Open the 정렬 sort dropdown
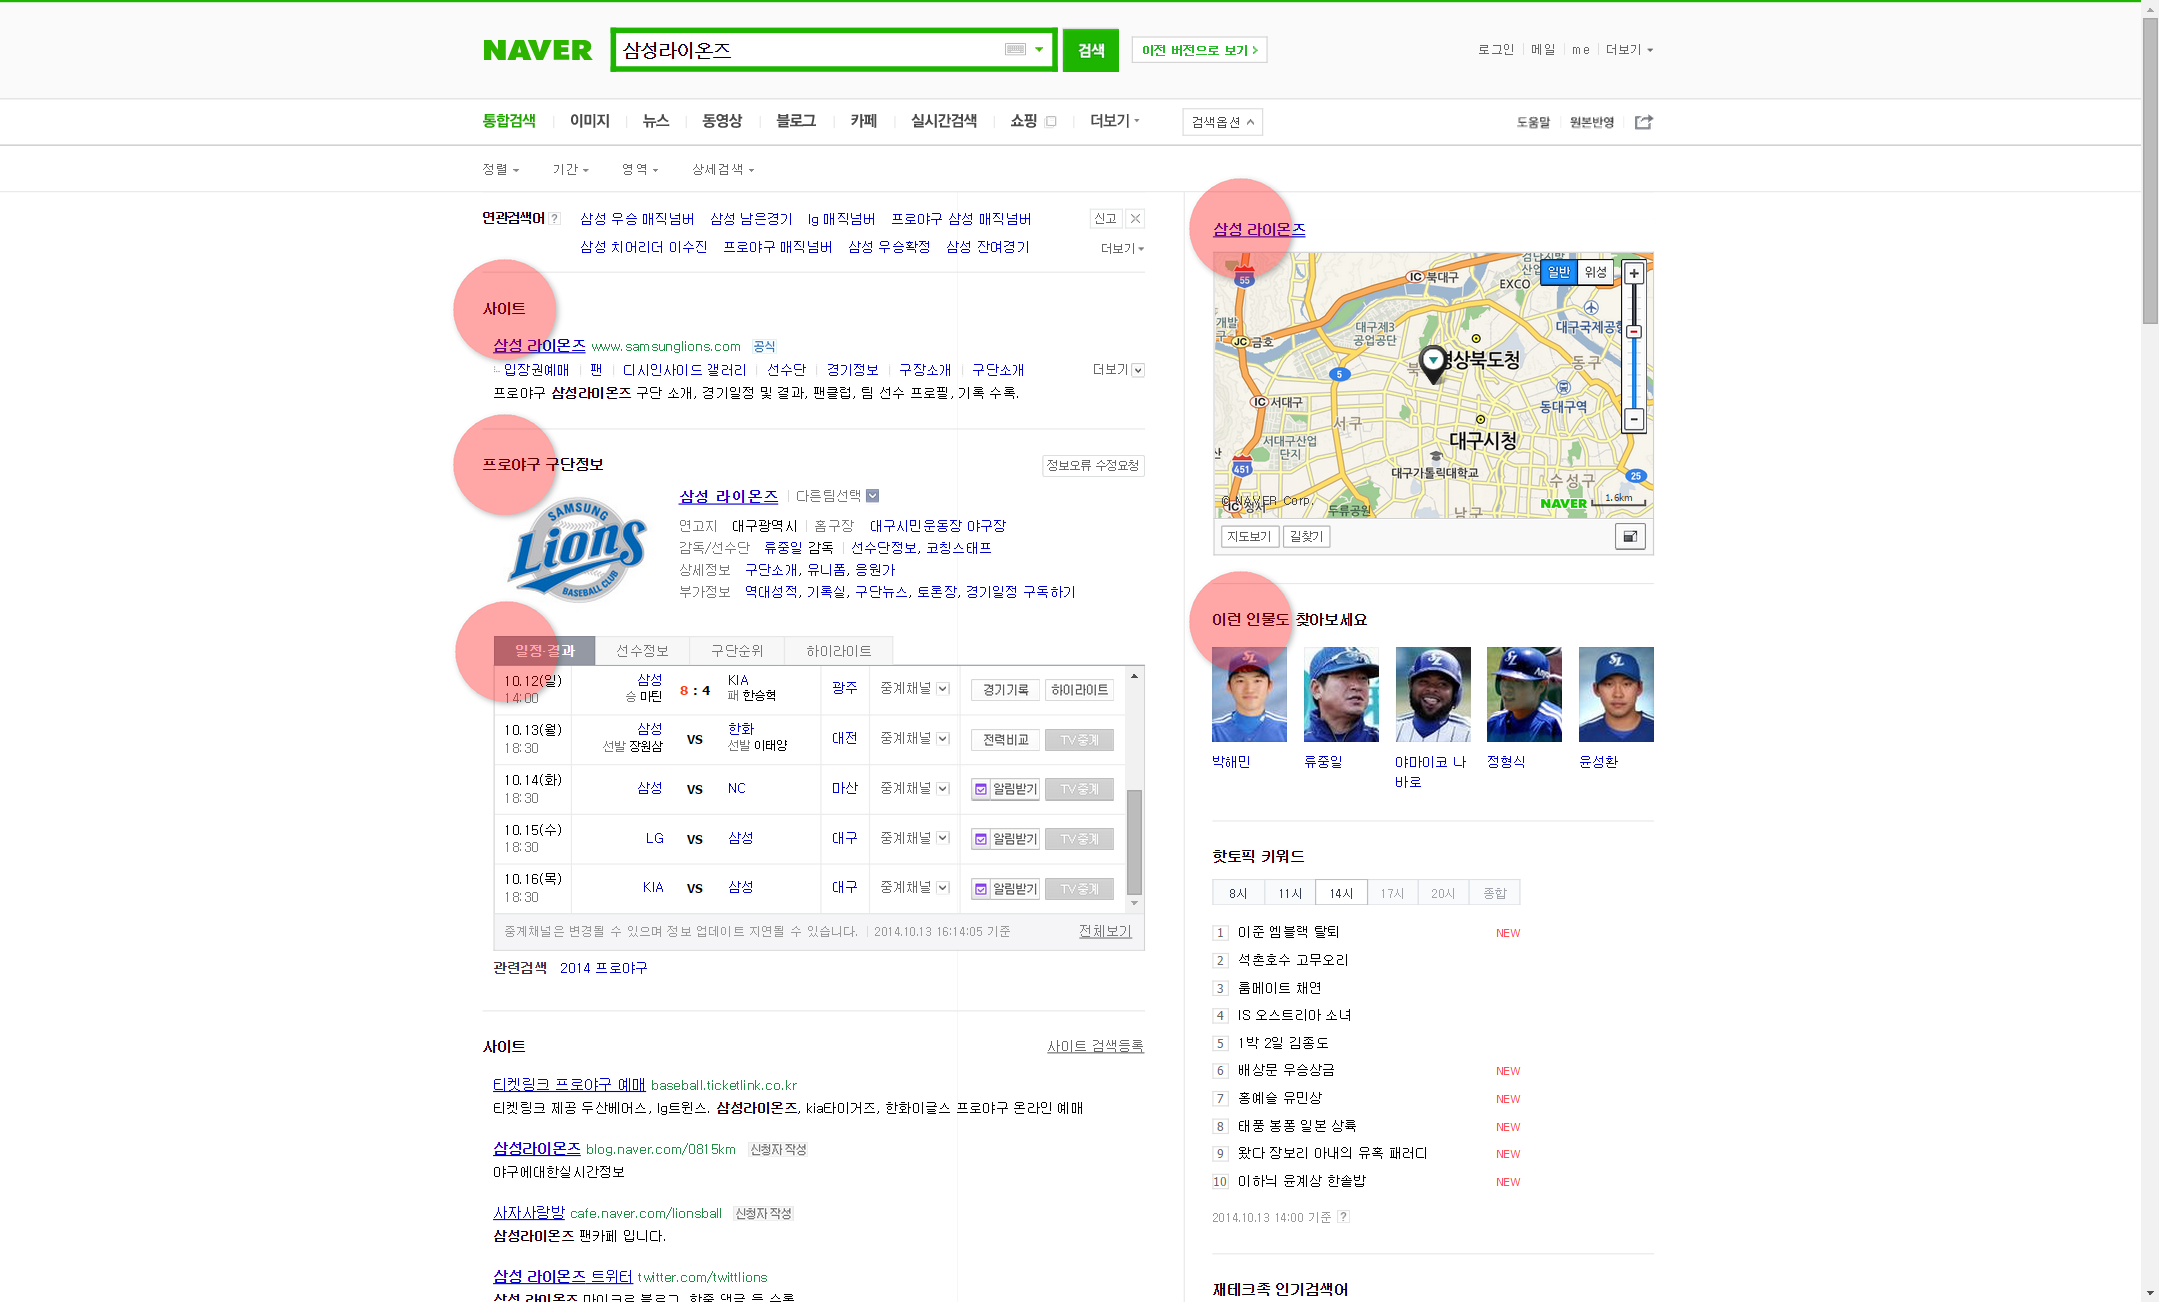The image size is (2159, 1302). pos(500,169)
